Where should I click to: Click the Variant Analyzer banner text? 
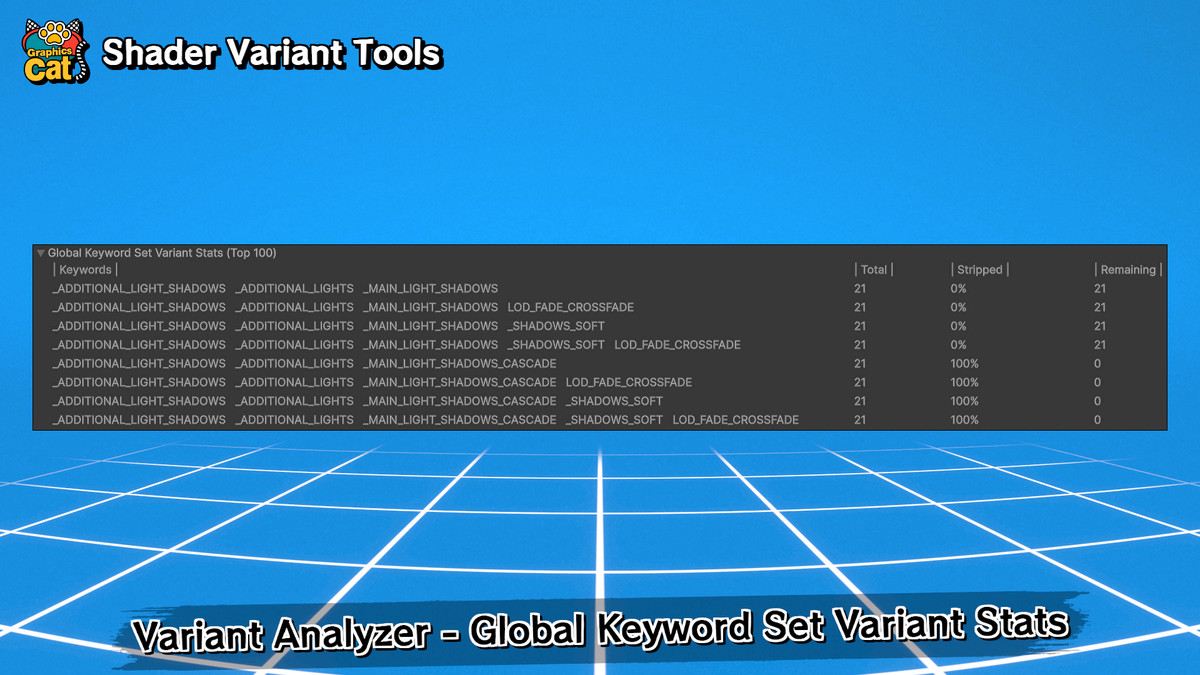point(600,628)
